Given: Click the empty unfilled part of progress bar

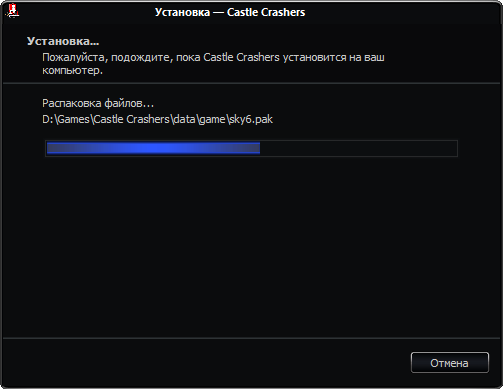Looking at the screenshot, I should tap(358, 148).
